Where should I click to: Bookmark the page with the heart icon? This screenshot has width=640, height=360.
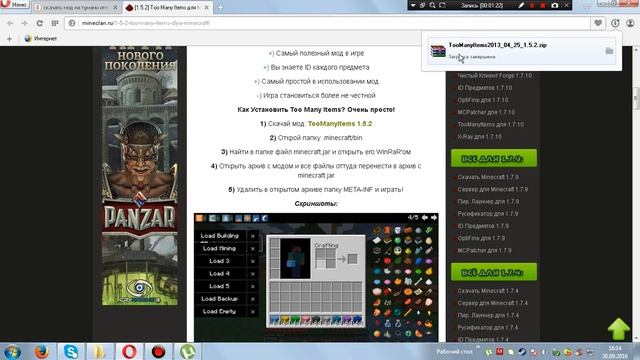598,23
